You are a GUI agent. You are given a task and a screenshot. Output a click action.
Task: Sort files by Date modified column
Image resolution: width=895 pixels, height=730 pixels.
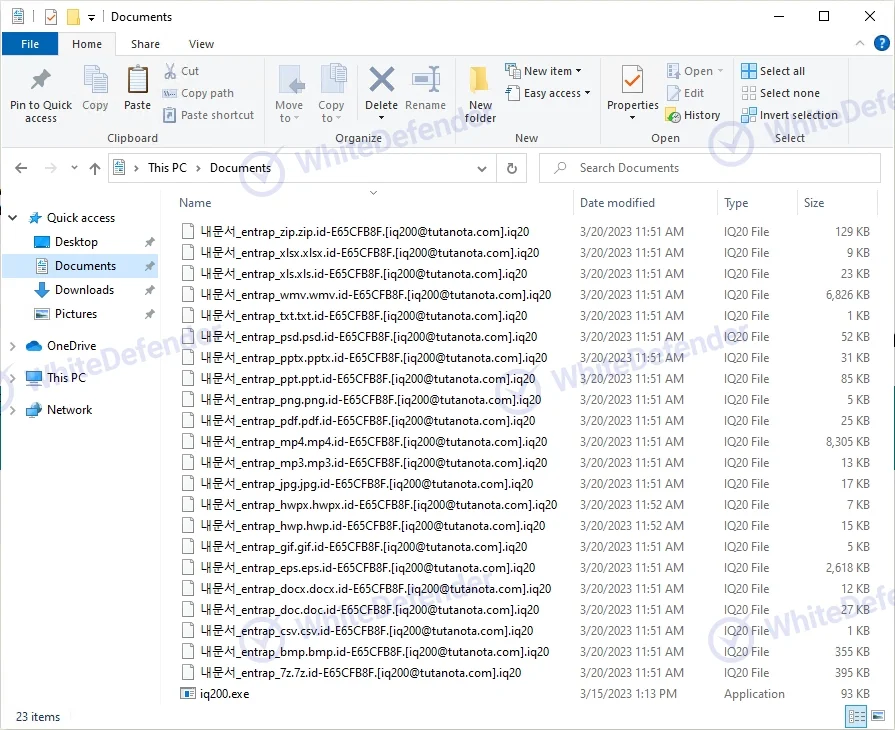[x=617, y=203]
